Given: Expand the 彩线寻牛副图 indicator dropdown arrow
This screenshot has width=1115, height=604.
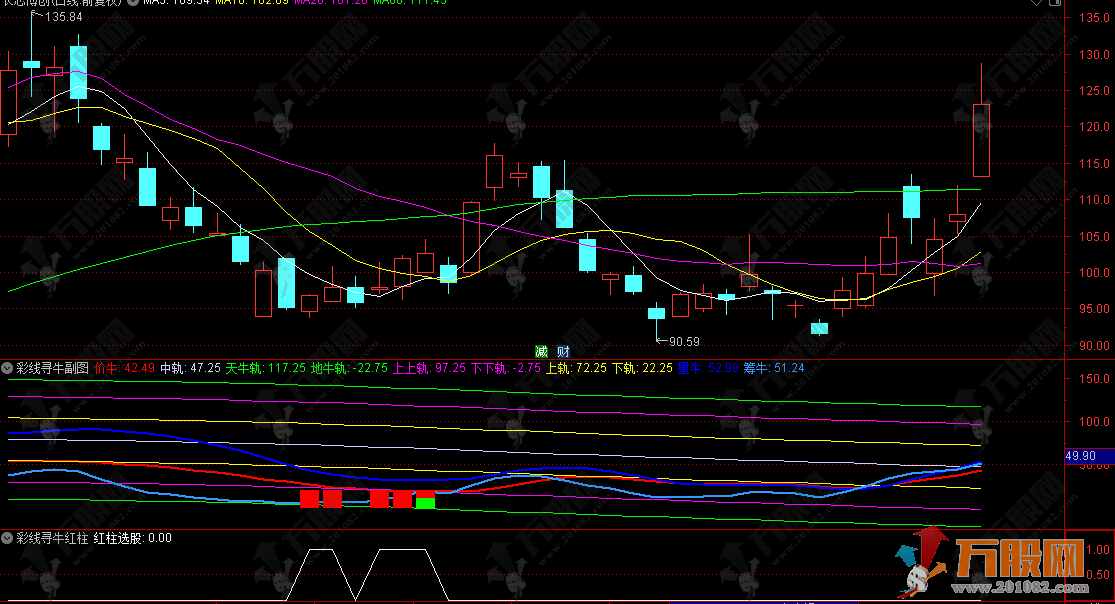Looking at the screenshot, I should coord(8,368).
